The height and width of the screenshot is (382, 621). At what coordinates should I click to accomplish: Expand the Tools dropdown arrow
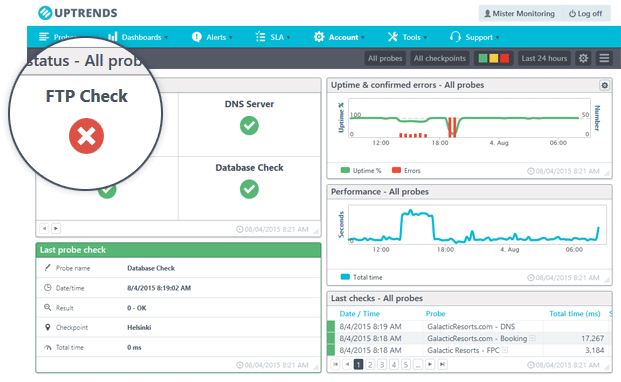(425, 38)
